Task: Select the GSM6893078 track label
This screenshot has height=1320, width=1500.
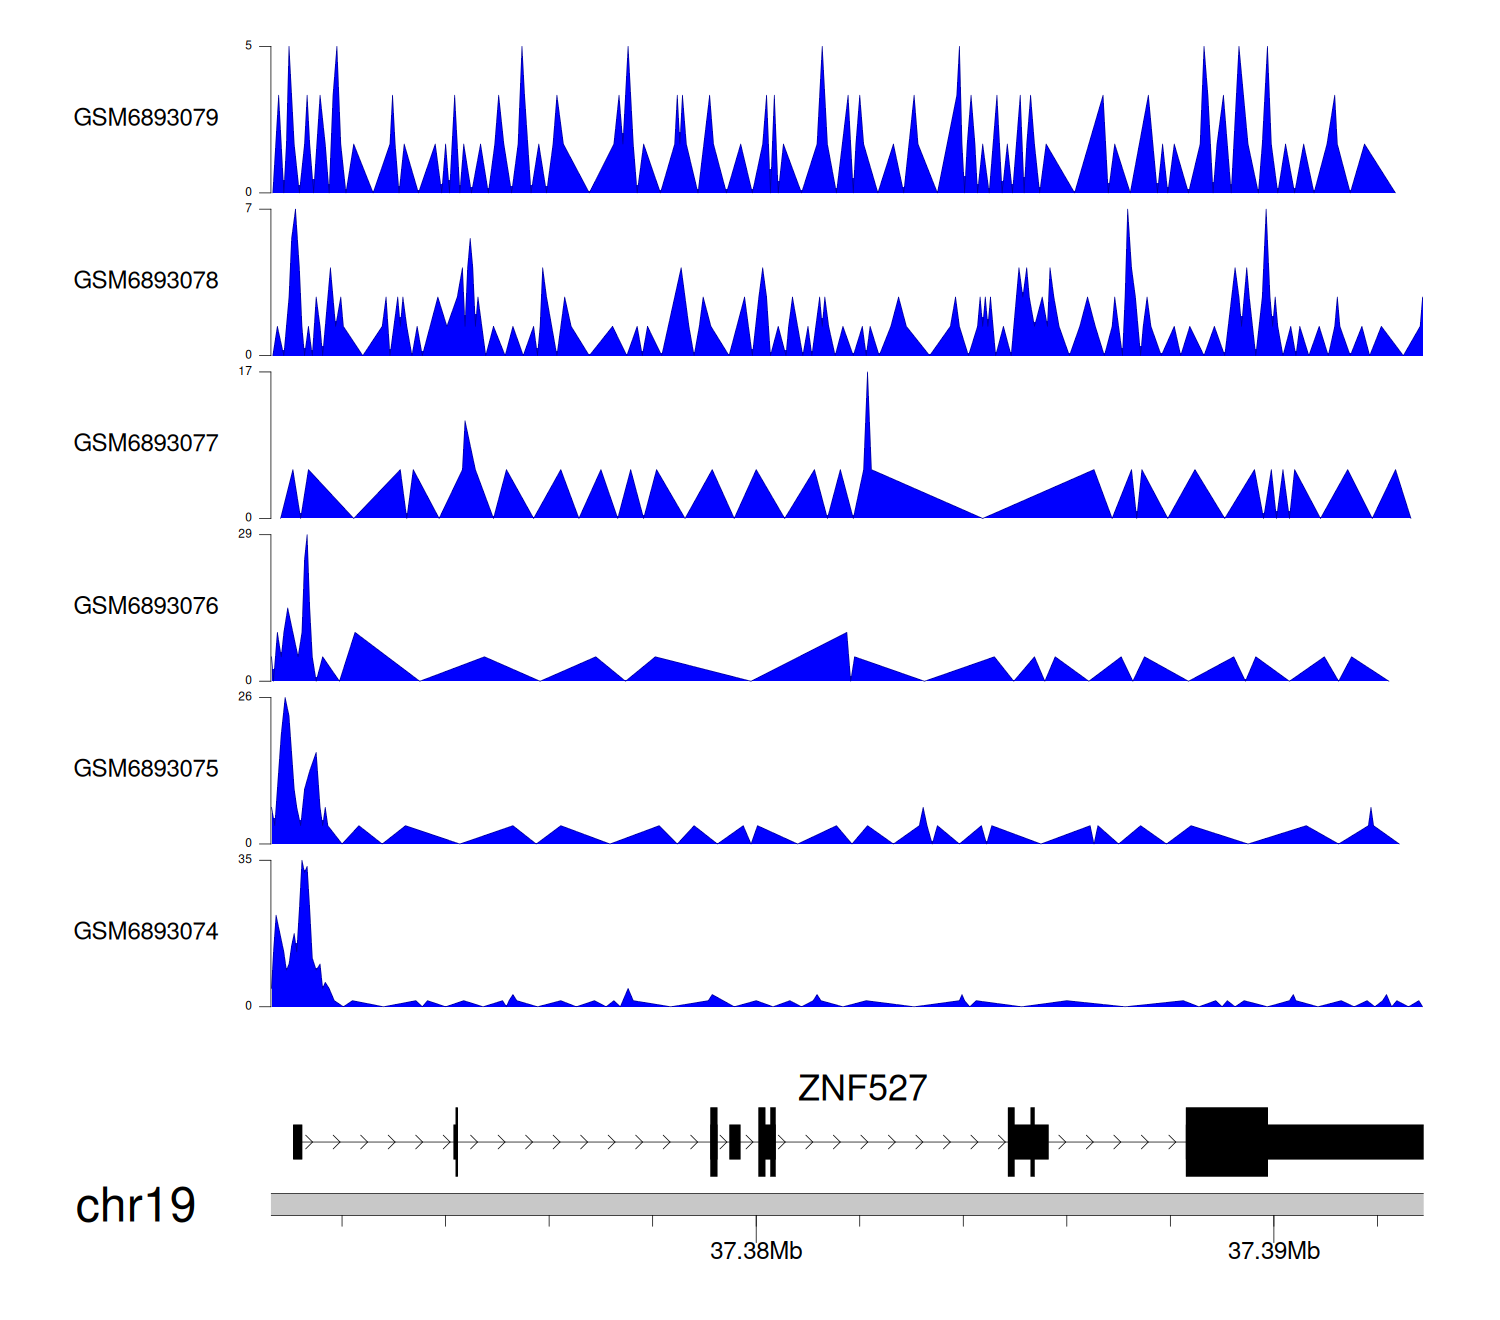Action: [146, 281]
